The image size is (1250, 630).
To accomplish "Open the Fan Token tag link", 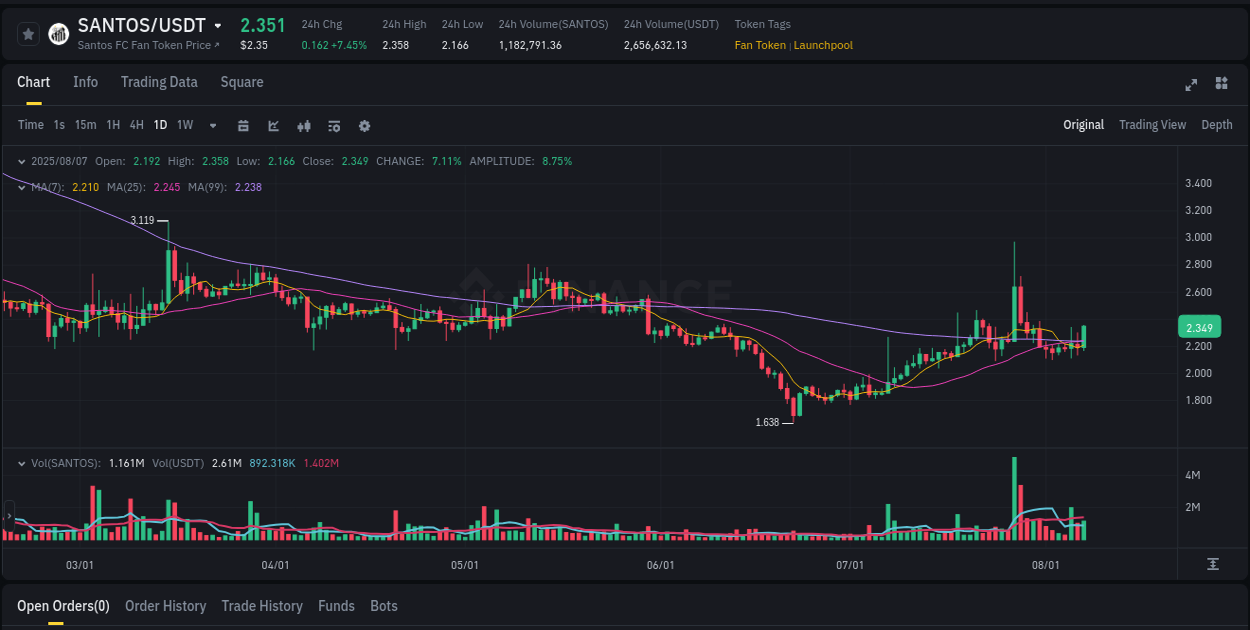I will tap(760, 45).
